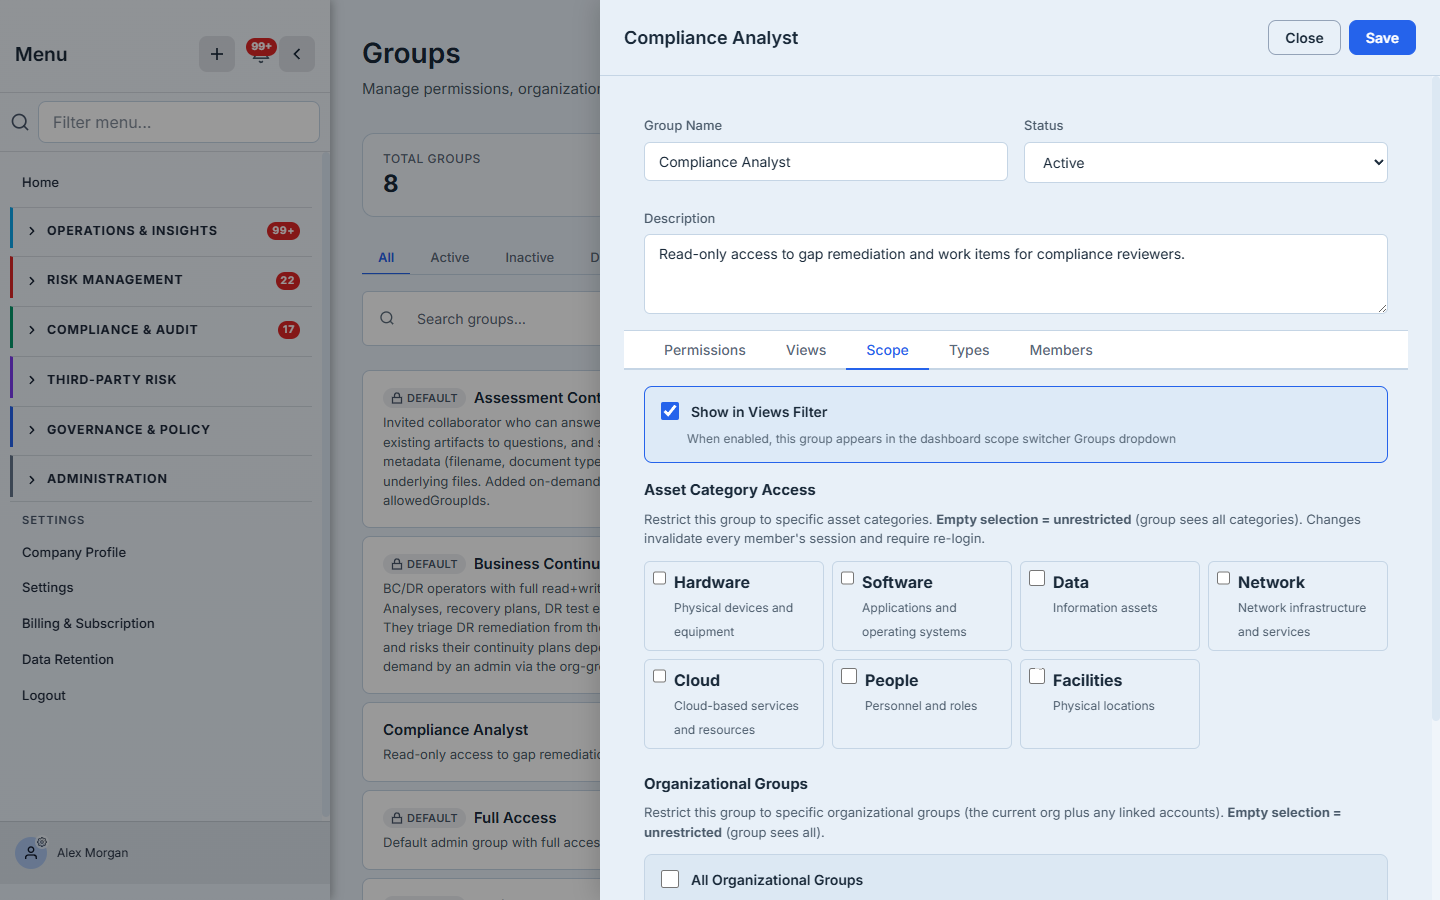Click the Alex Morgan avatar icon

point(31,853)
